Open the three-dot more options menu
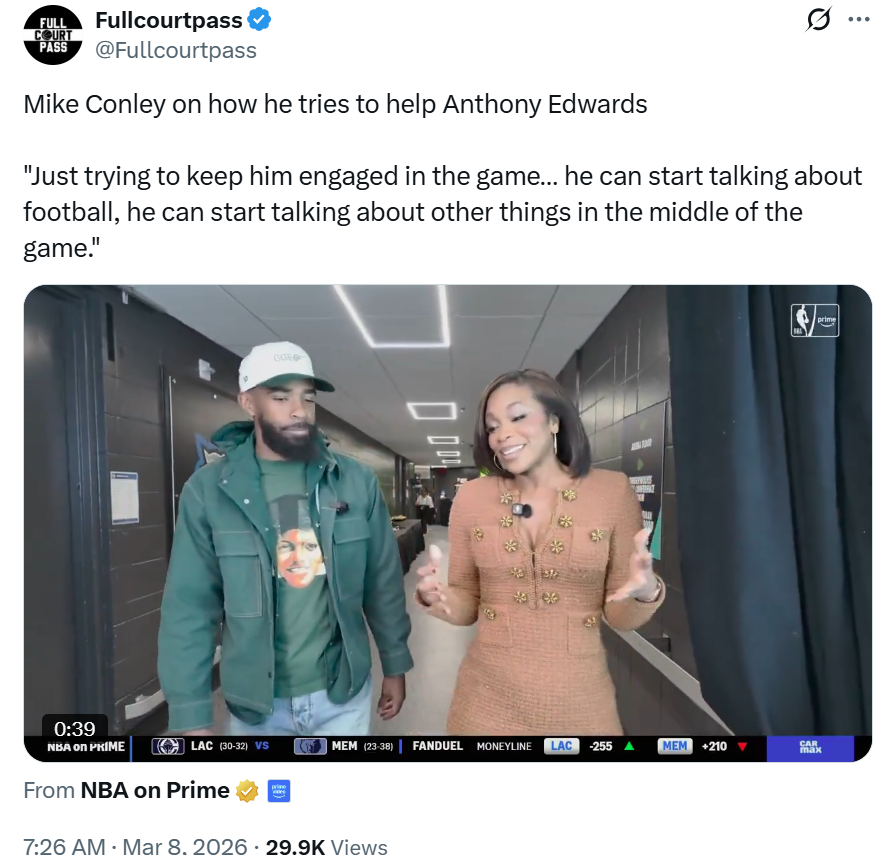Viewport: 884px width, 855px height. tap(859, 20)
